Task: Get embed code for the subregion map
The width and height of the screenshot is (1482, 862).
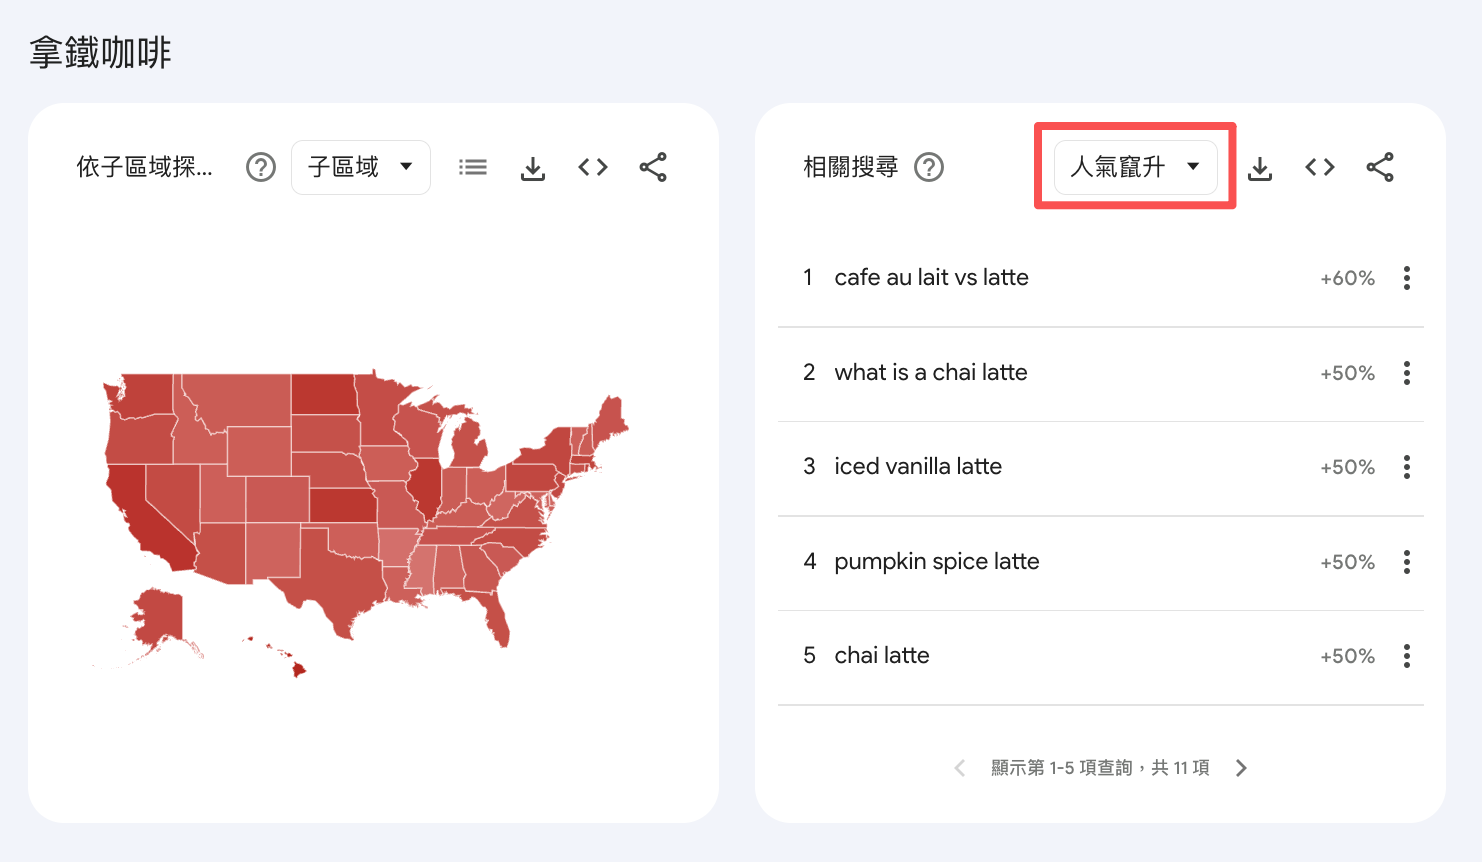Action: pos(593,167)
